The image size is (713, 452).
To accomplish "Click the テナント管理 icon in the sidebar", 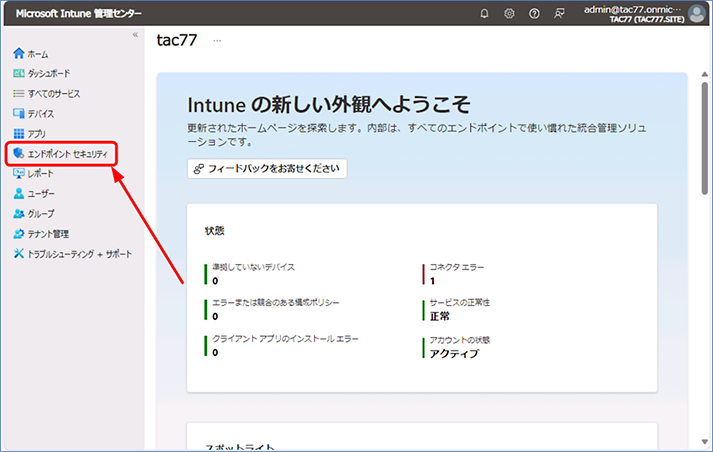I will 19,233.
